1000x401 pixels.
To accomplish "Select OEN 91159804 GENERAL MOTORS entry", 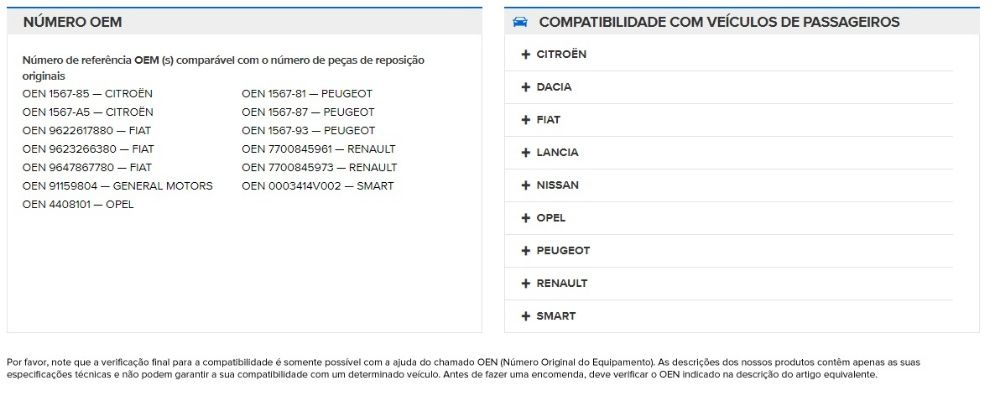I will click(x=117, y=186).
